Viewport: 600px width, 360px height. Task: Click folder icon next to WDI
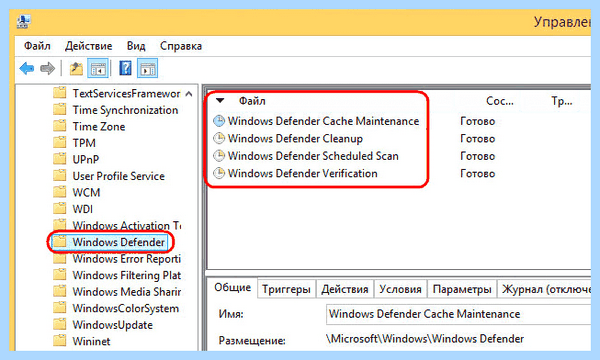click(60, 209)
